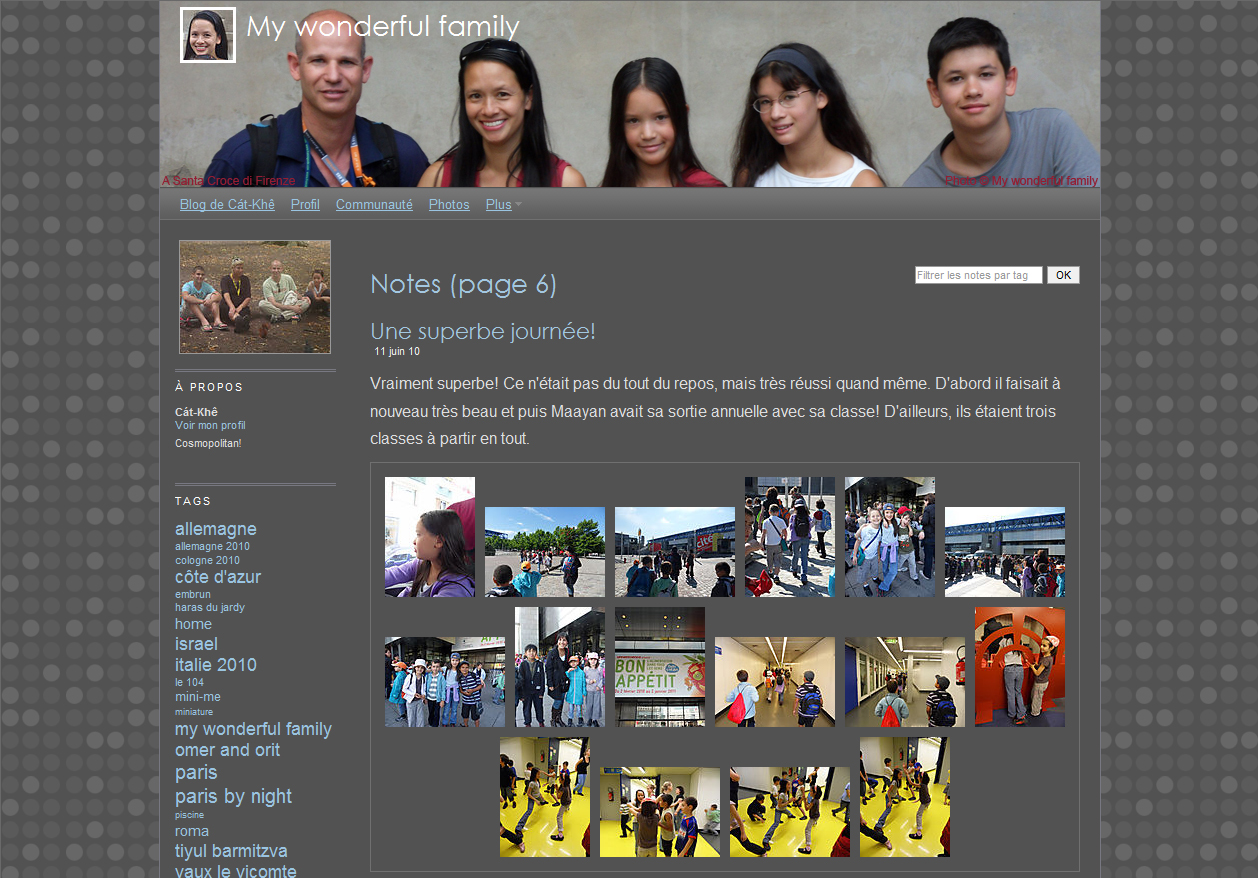Image resolution: width=1258 pixels, height=878 pixels.
Task: Go to the Profil page
Action: coord(305,205)
